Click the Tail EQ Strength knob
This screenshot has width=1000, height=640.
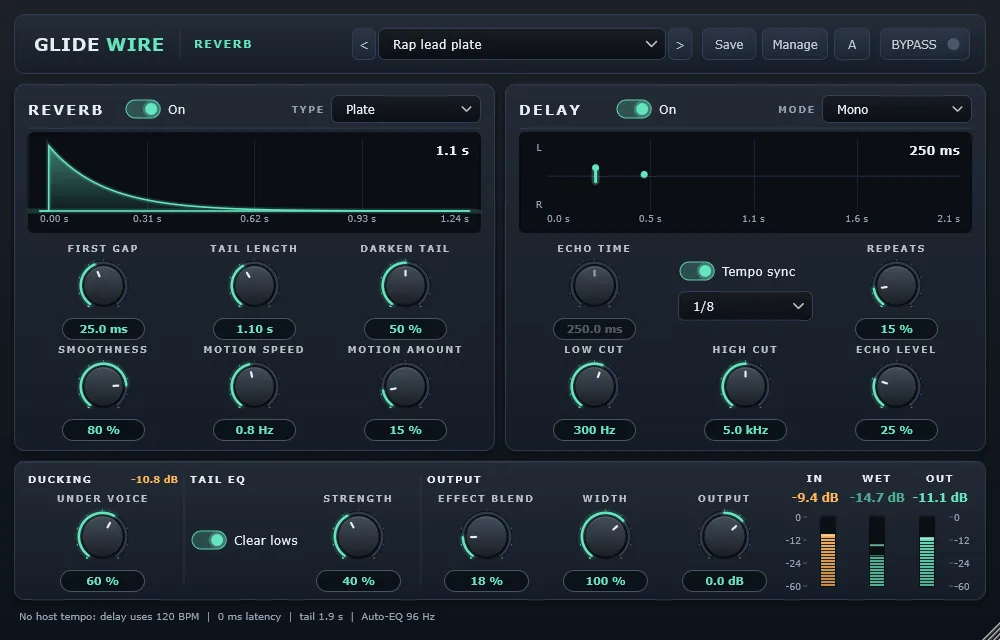[358, 535]
